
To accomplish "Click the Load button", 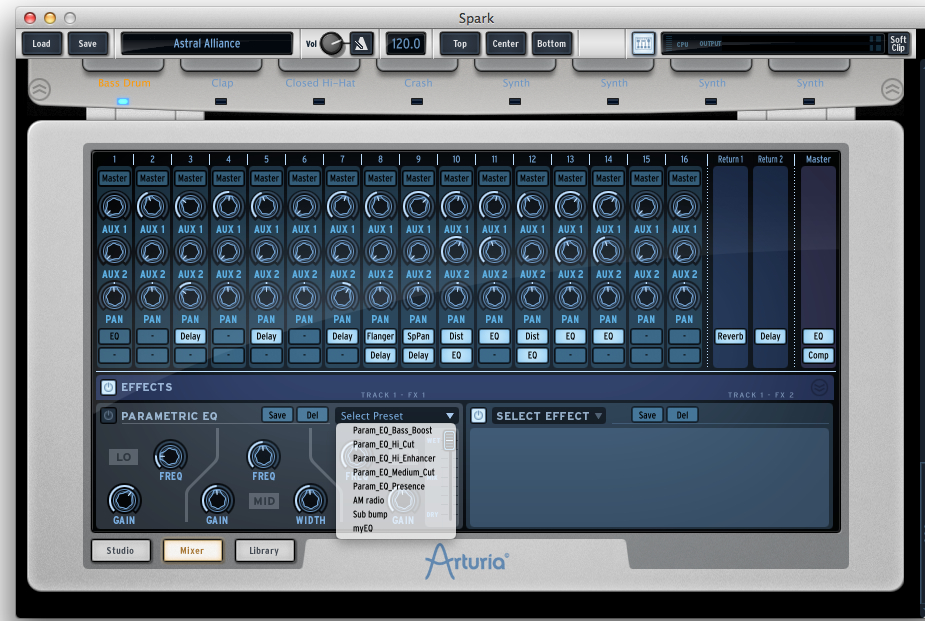I will [41, 44].
